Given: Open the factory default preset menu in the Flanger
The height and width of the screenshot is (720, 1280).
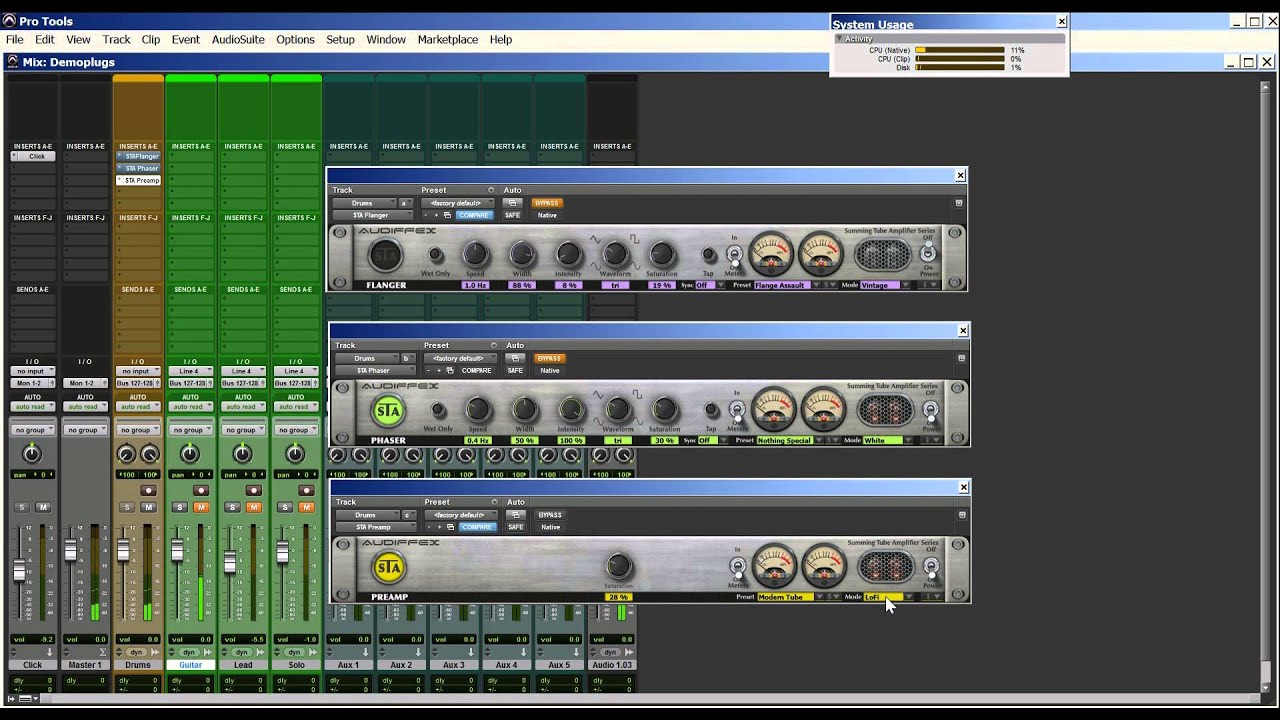Looking at the screenshot, I should coord(458,203).
